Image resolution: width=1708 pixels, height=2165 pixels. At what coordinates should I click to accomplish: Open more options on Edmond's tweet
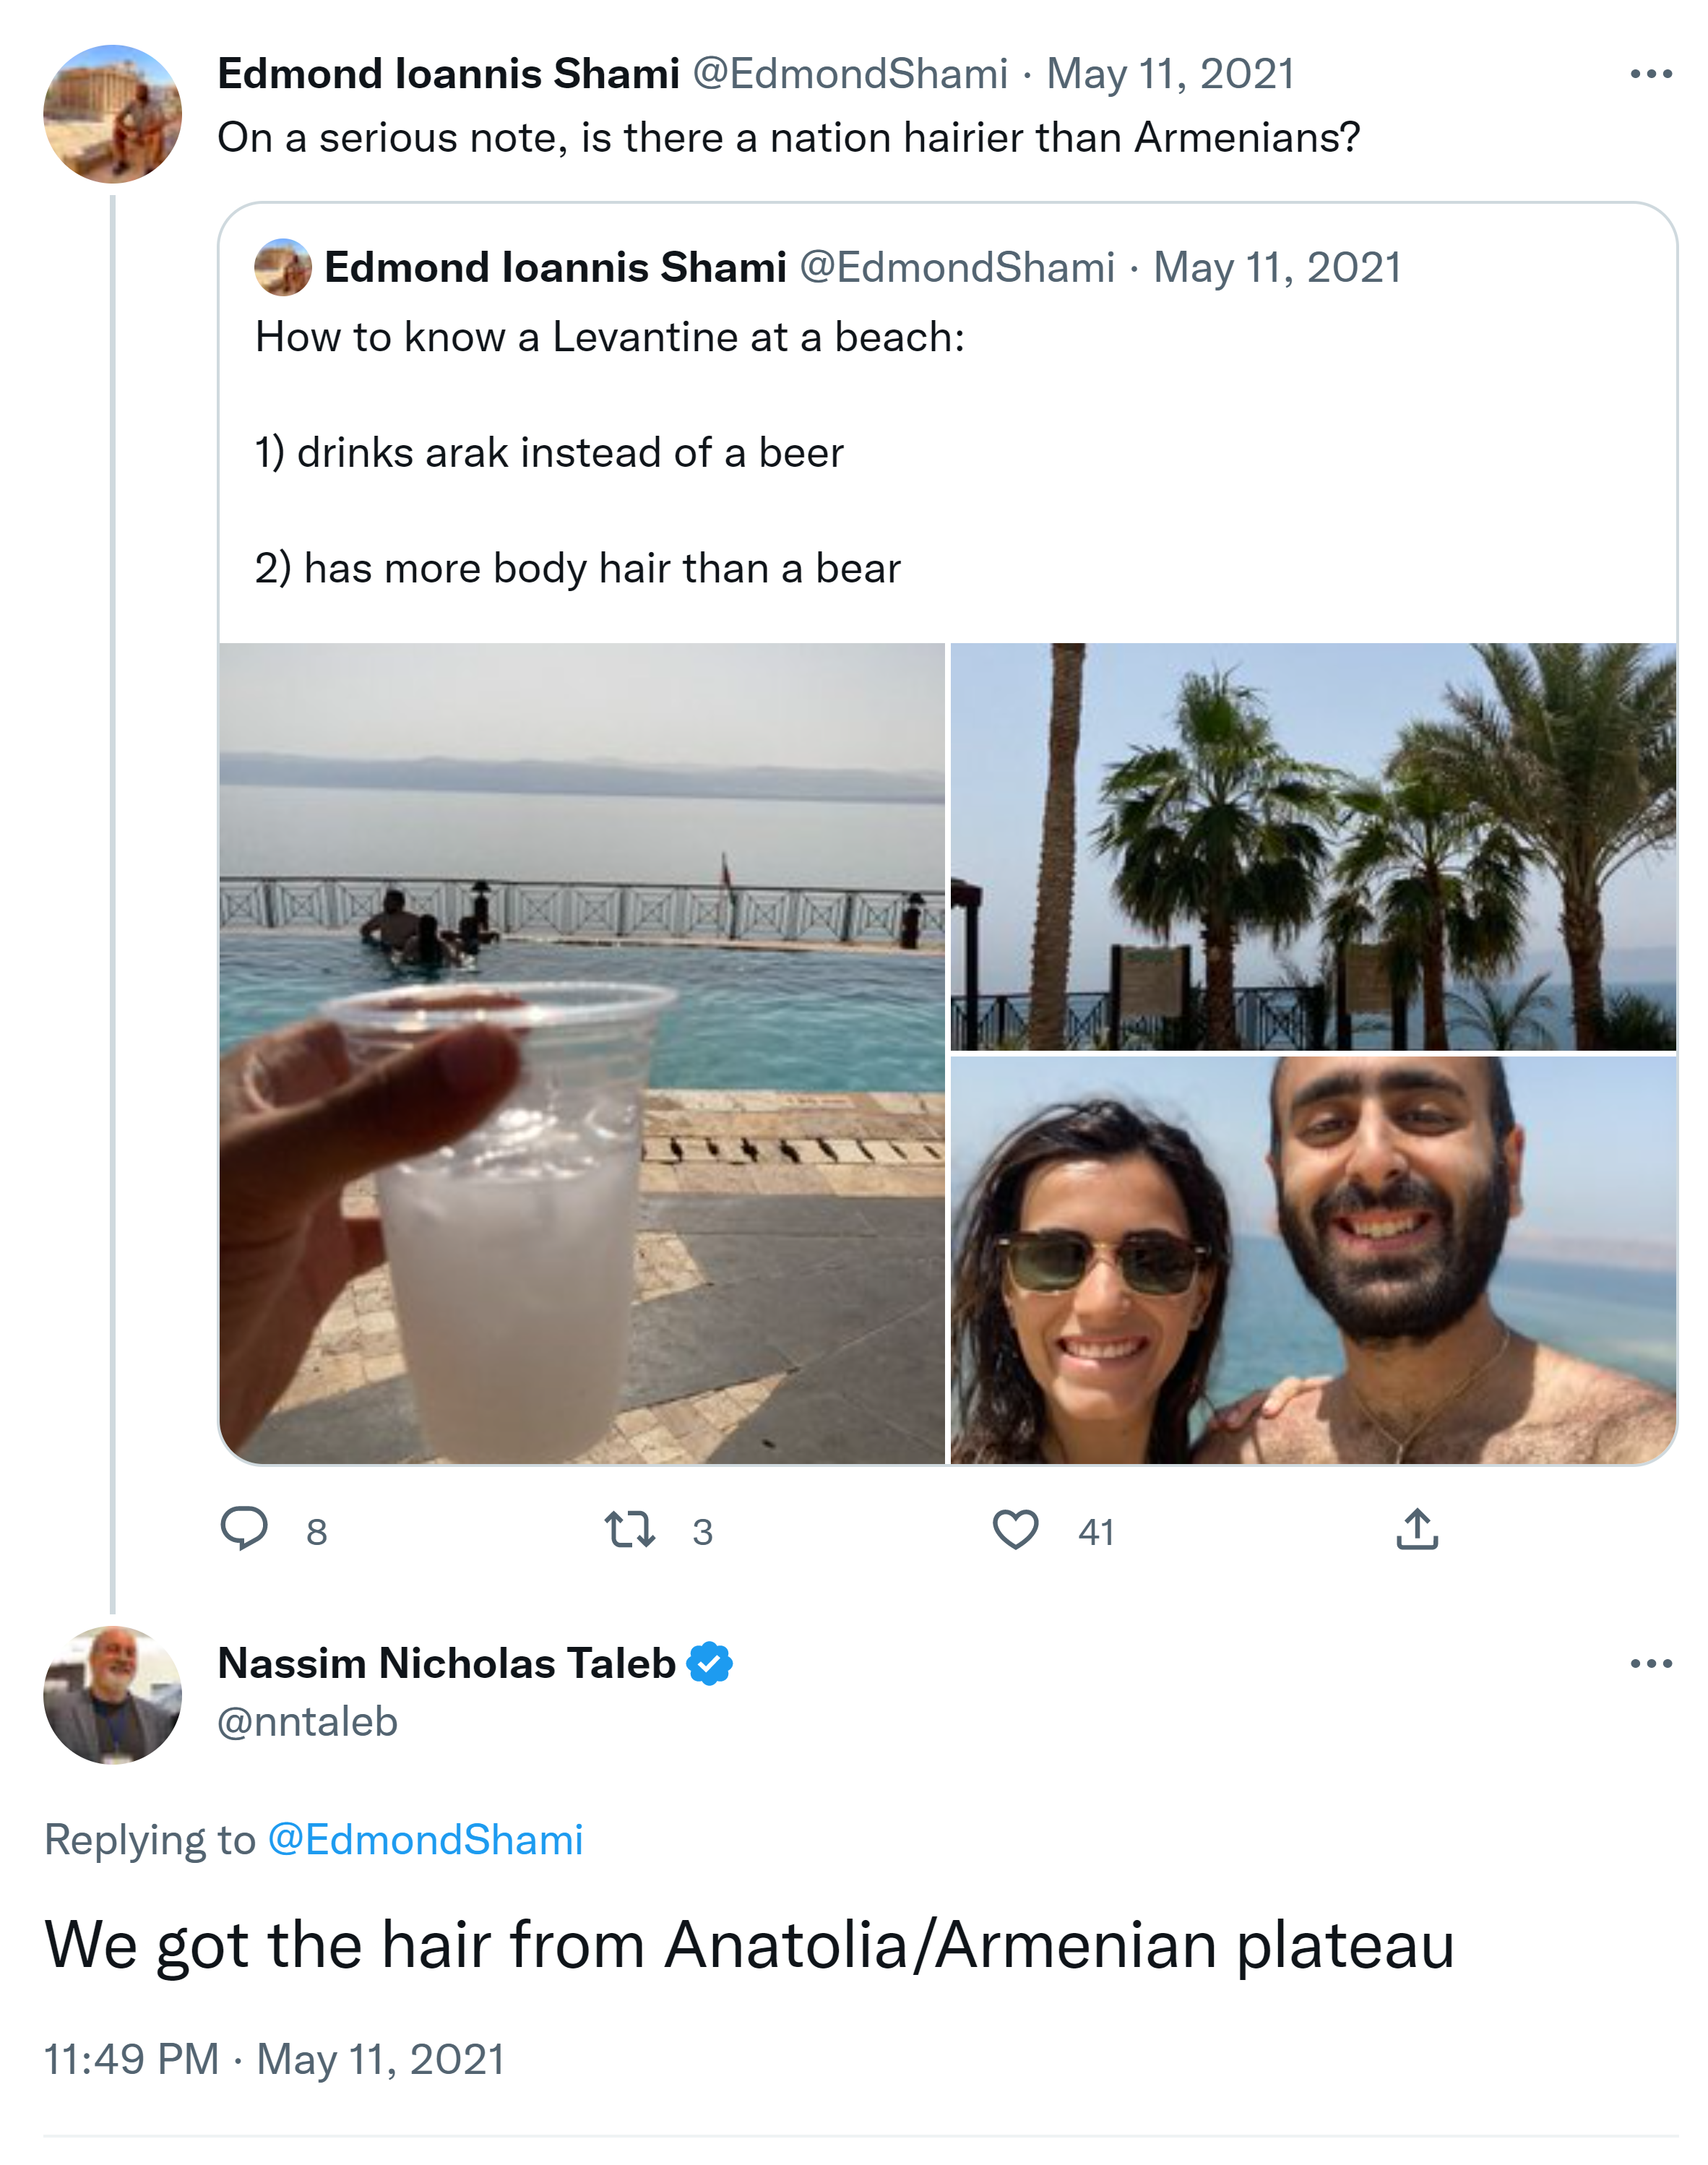[x=1650, y=74]
